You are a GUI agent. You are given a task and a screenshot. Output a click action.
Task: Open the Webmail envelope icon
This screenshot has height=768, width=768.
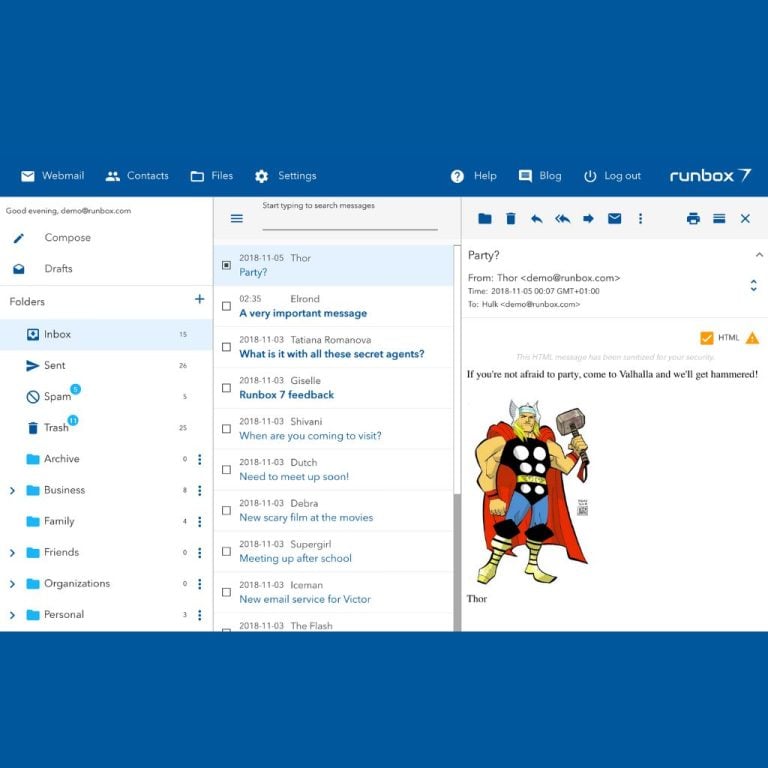click(x=28, y=176)
